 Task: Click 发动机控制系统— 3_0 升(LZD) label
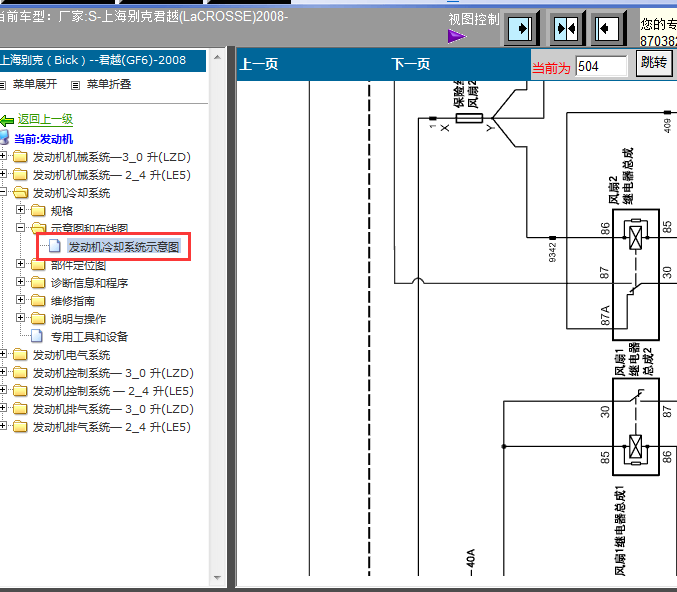point(113,374)
